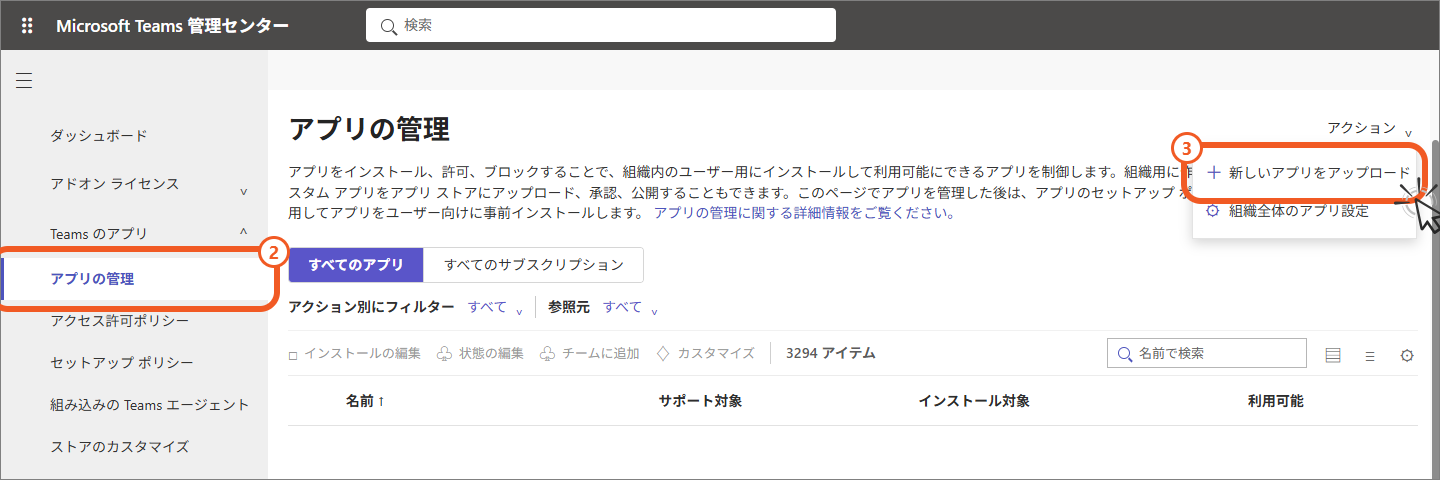
Task: Click the カスタマイズ diamond icon
Action: coord(663,354)
